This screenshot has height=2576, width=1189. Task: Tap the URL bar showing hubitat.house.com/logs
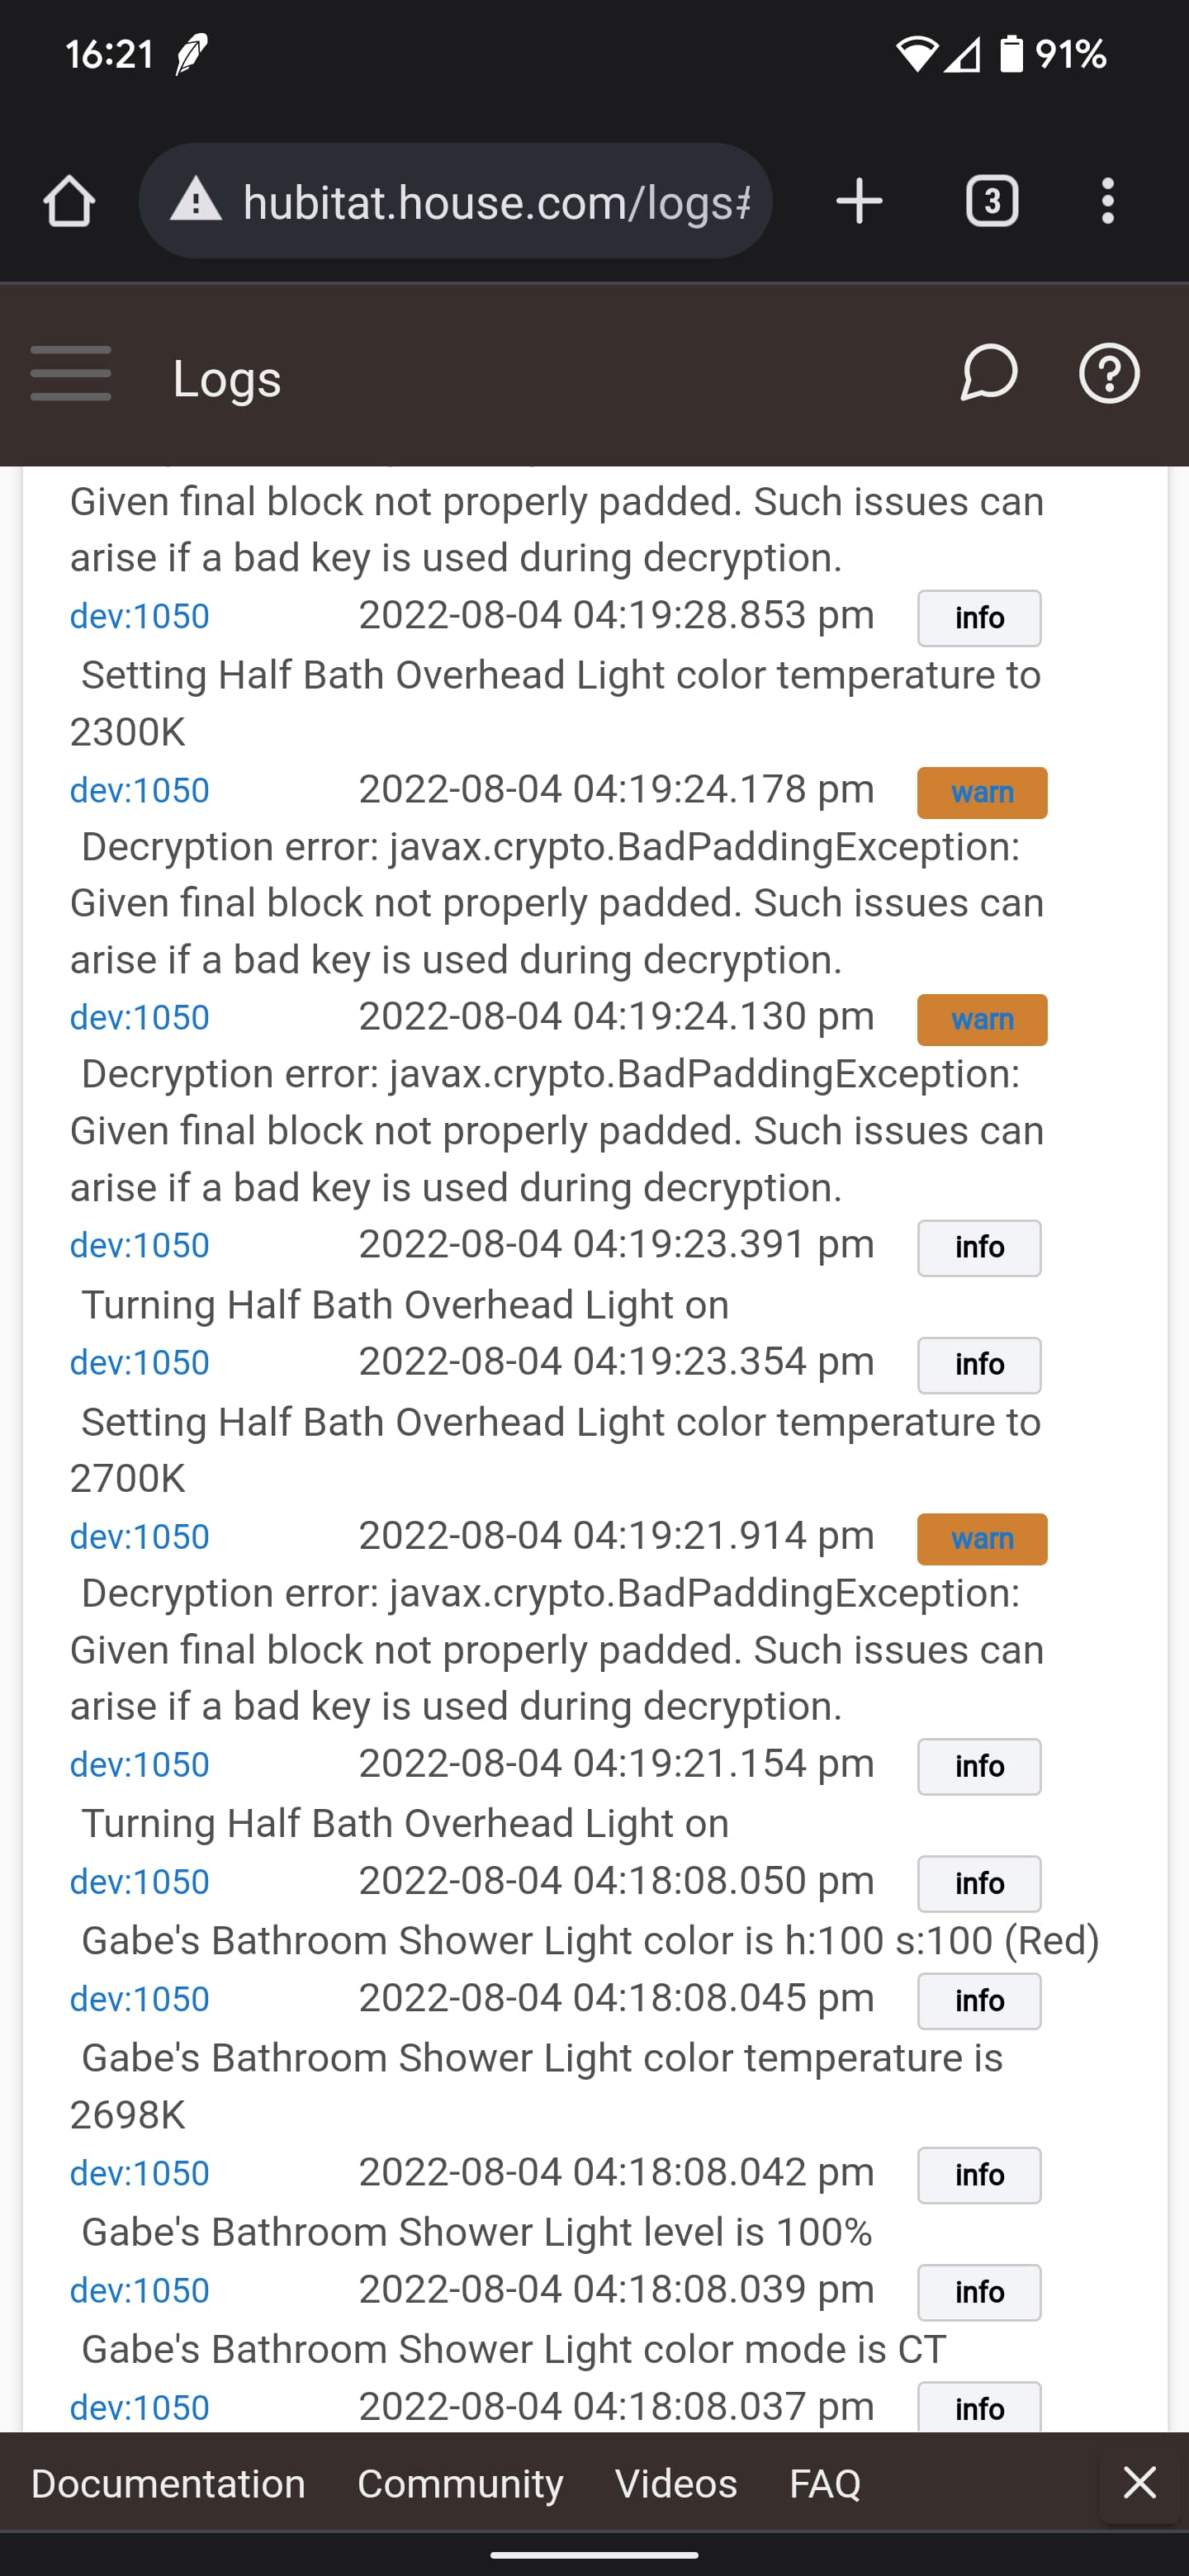tap(496, 202)
